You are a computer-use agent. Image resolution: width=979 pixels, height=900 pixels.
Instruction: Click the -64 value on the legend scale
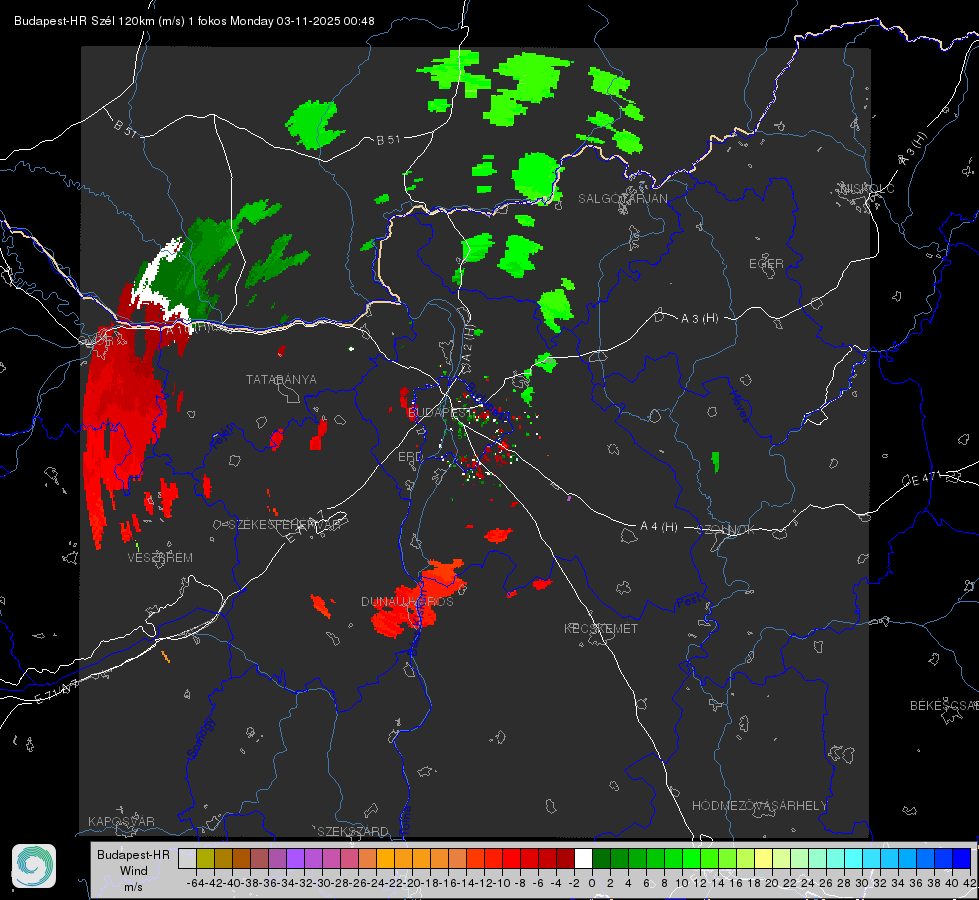click(x=195, y=883)
